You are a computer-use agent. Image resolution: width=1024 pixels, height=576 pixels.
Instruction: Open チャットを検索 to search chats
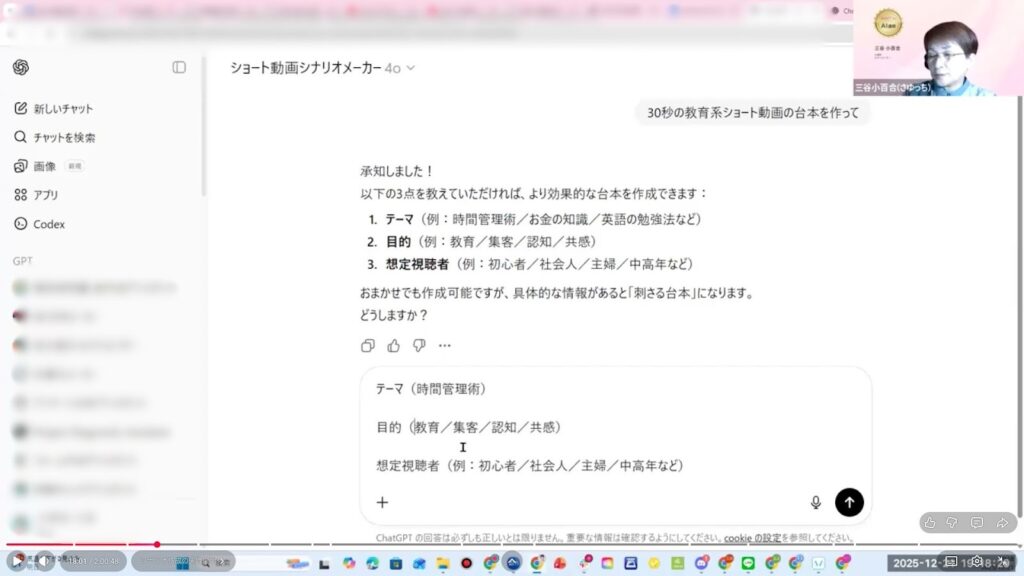pyautogui.click(x=64, y=137)
